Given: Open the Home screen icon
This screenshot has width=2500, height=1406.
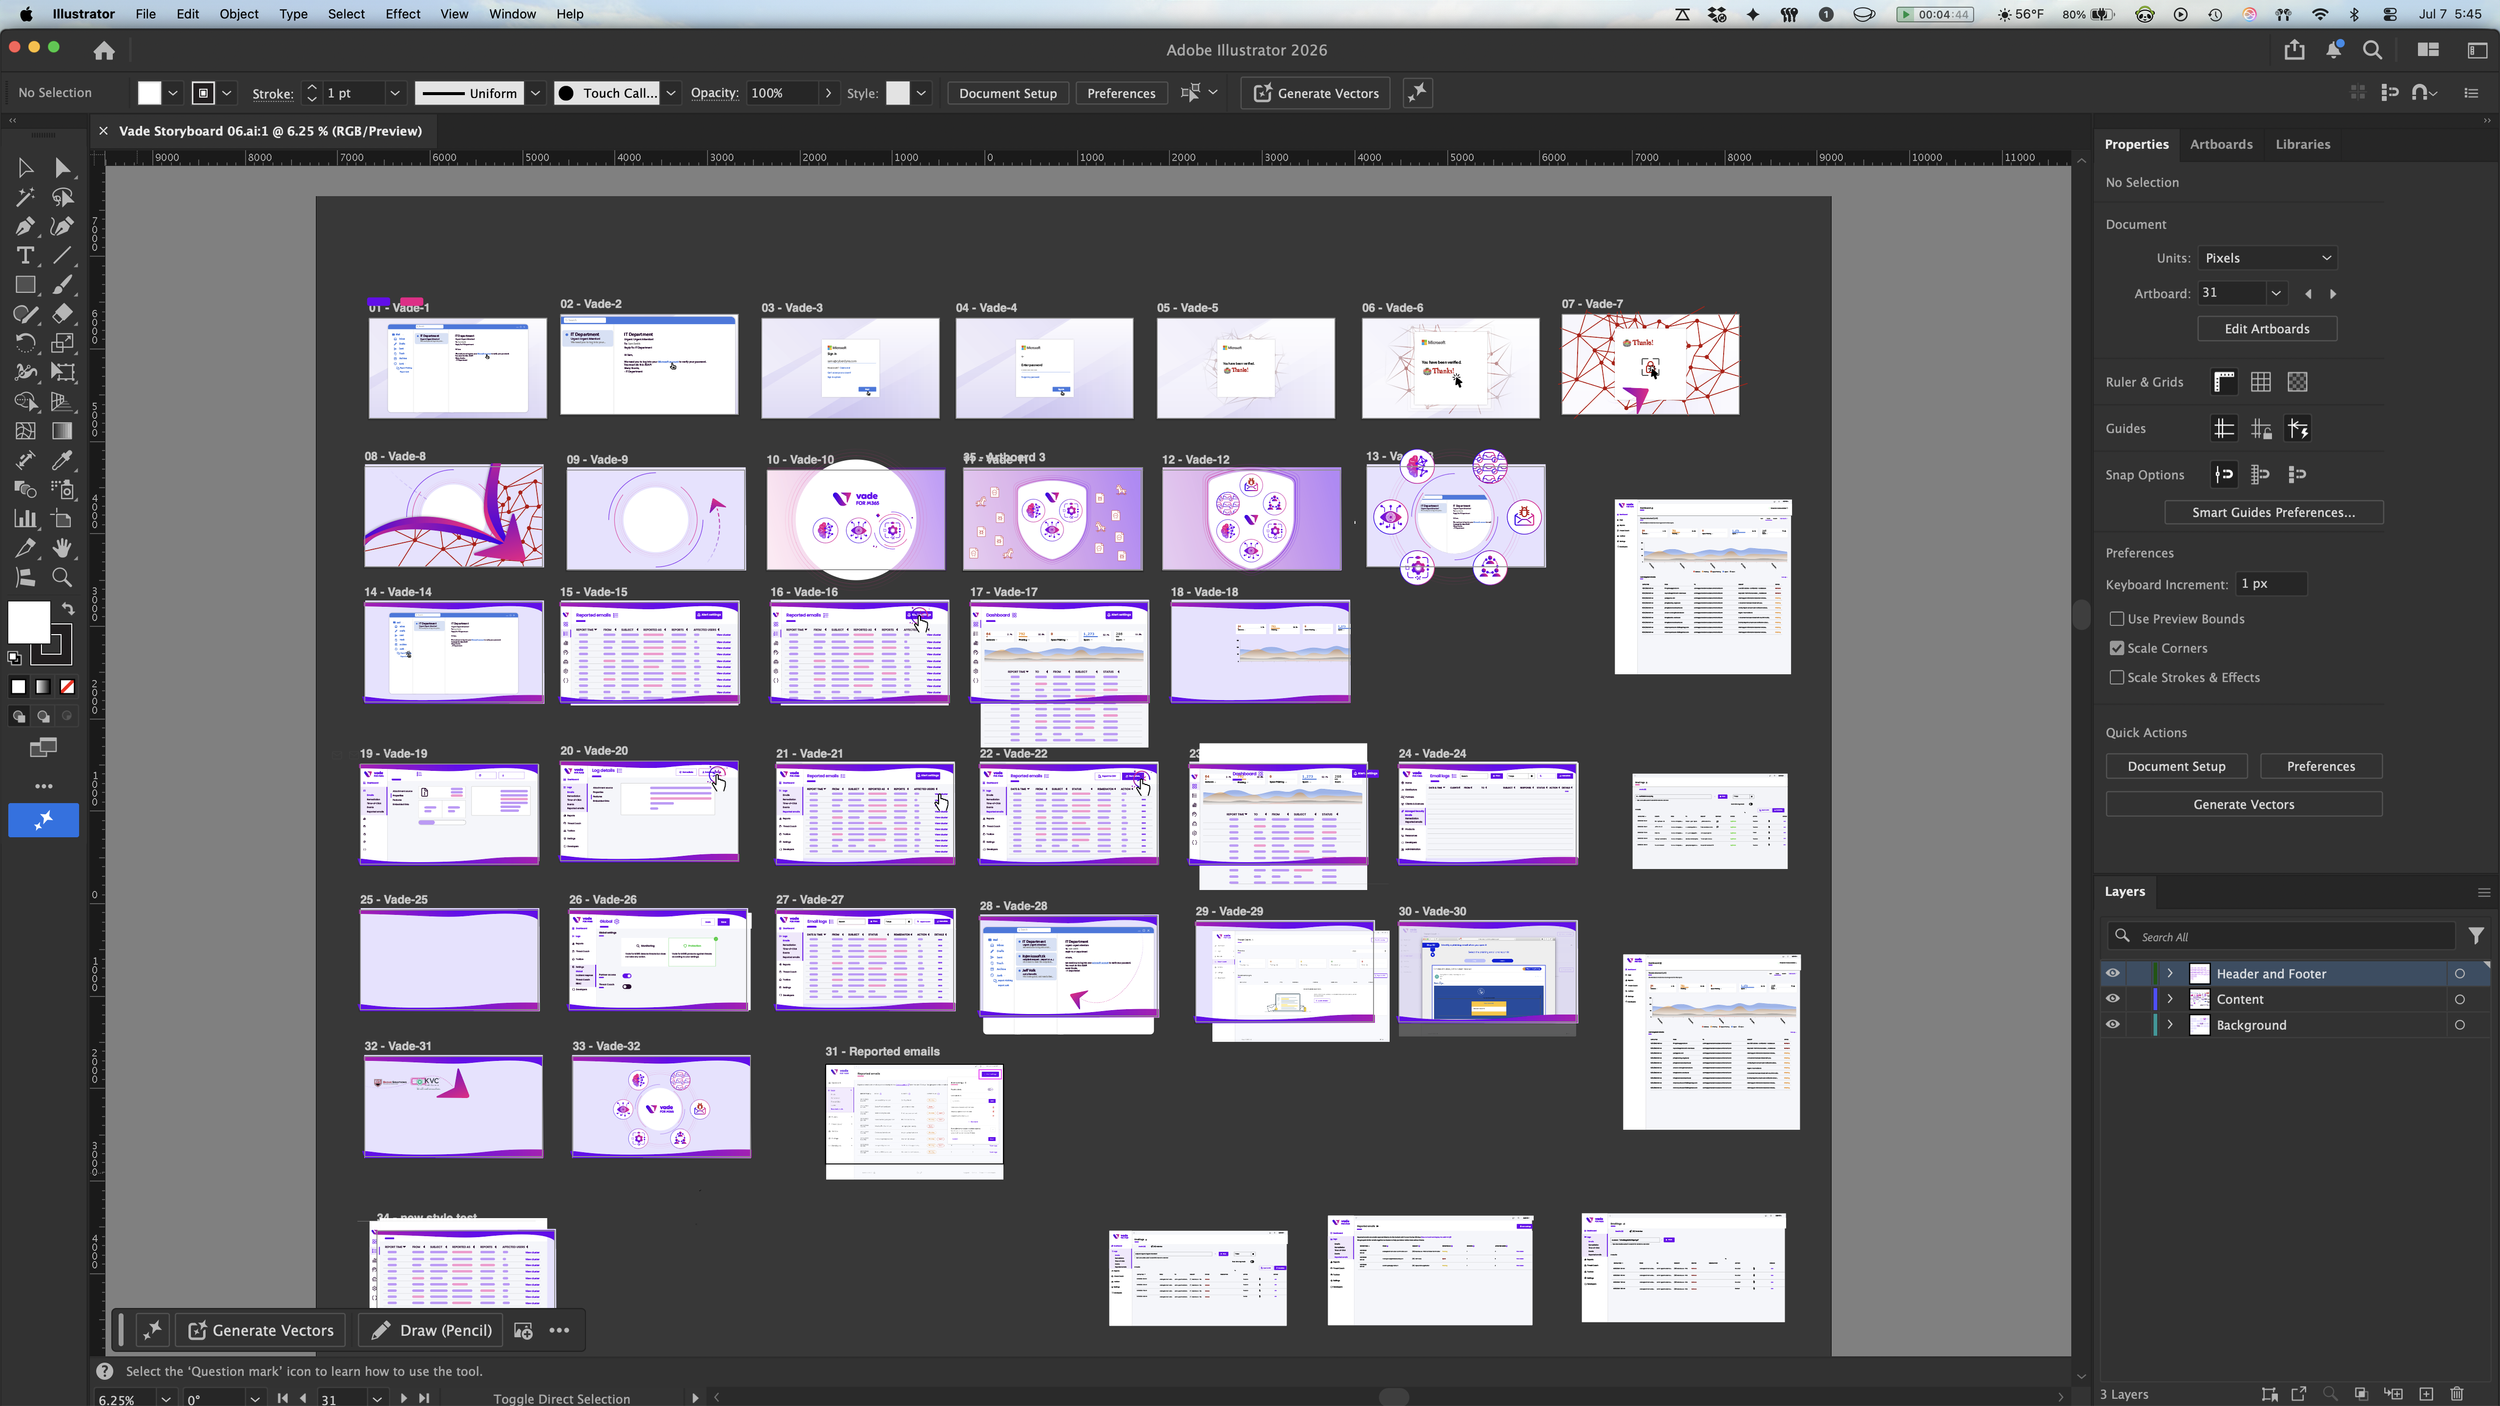Looking at the screenshot, I should [104, 50].
